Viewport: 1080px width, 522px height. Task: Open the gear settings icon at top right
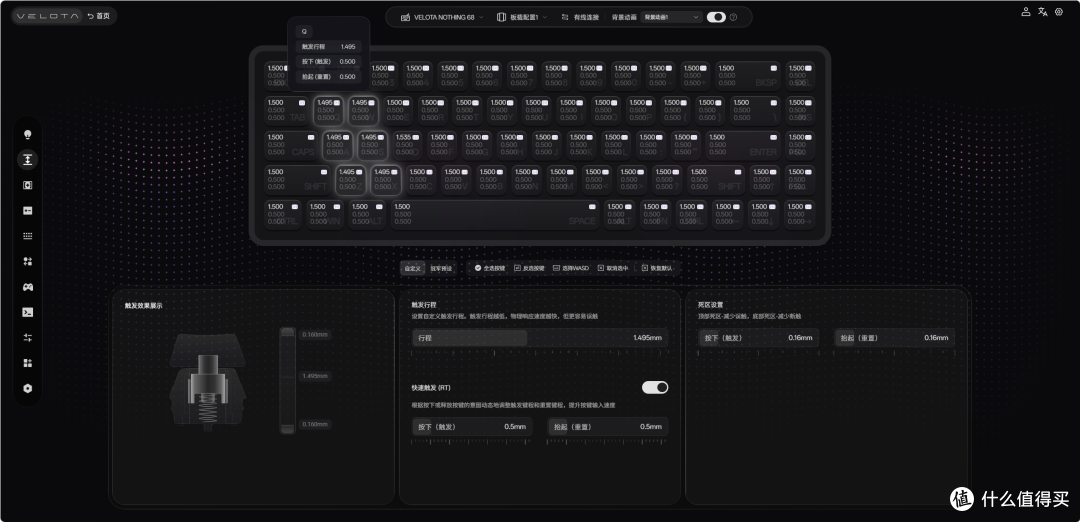pos(1059,12)
